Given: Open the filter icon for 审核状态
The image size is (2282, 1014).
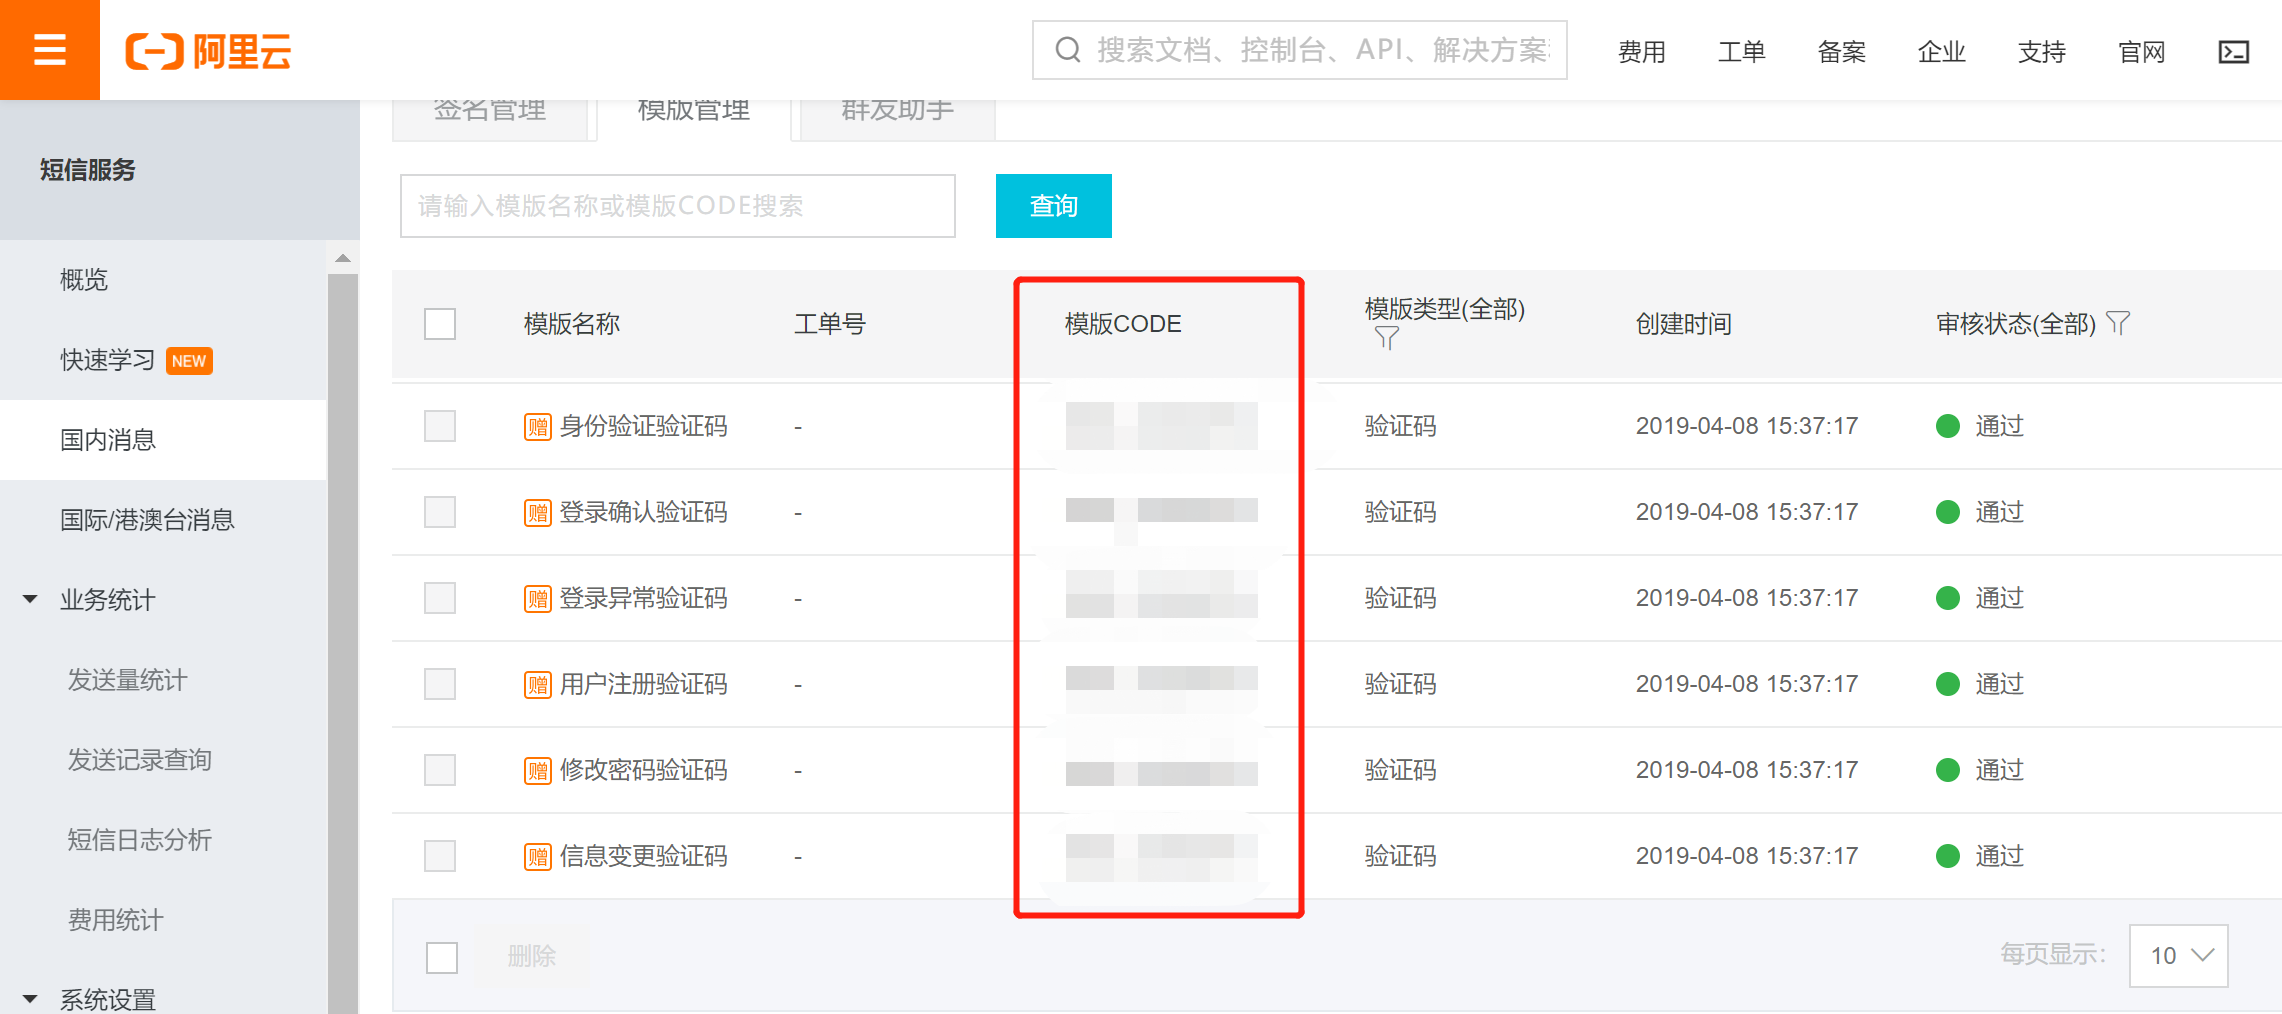Looking at the screenshot, I should [2118, 323].
